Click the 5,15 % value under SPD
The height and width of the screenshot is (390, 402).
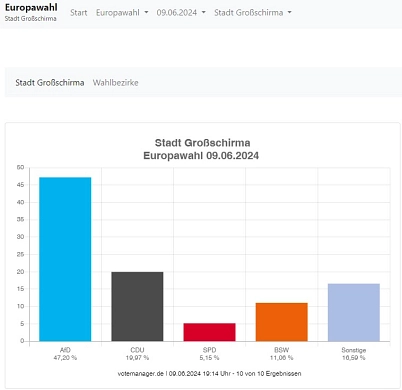click(x=209, y=358)
